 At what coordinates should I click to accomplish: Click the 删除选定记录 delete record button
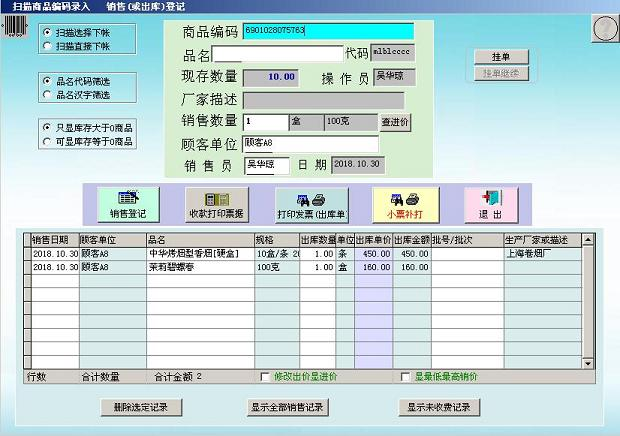coord(141,407)
